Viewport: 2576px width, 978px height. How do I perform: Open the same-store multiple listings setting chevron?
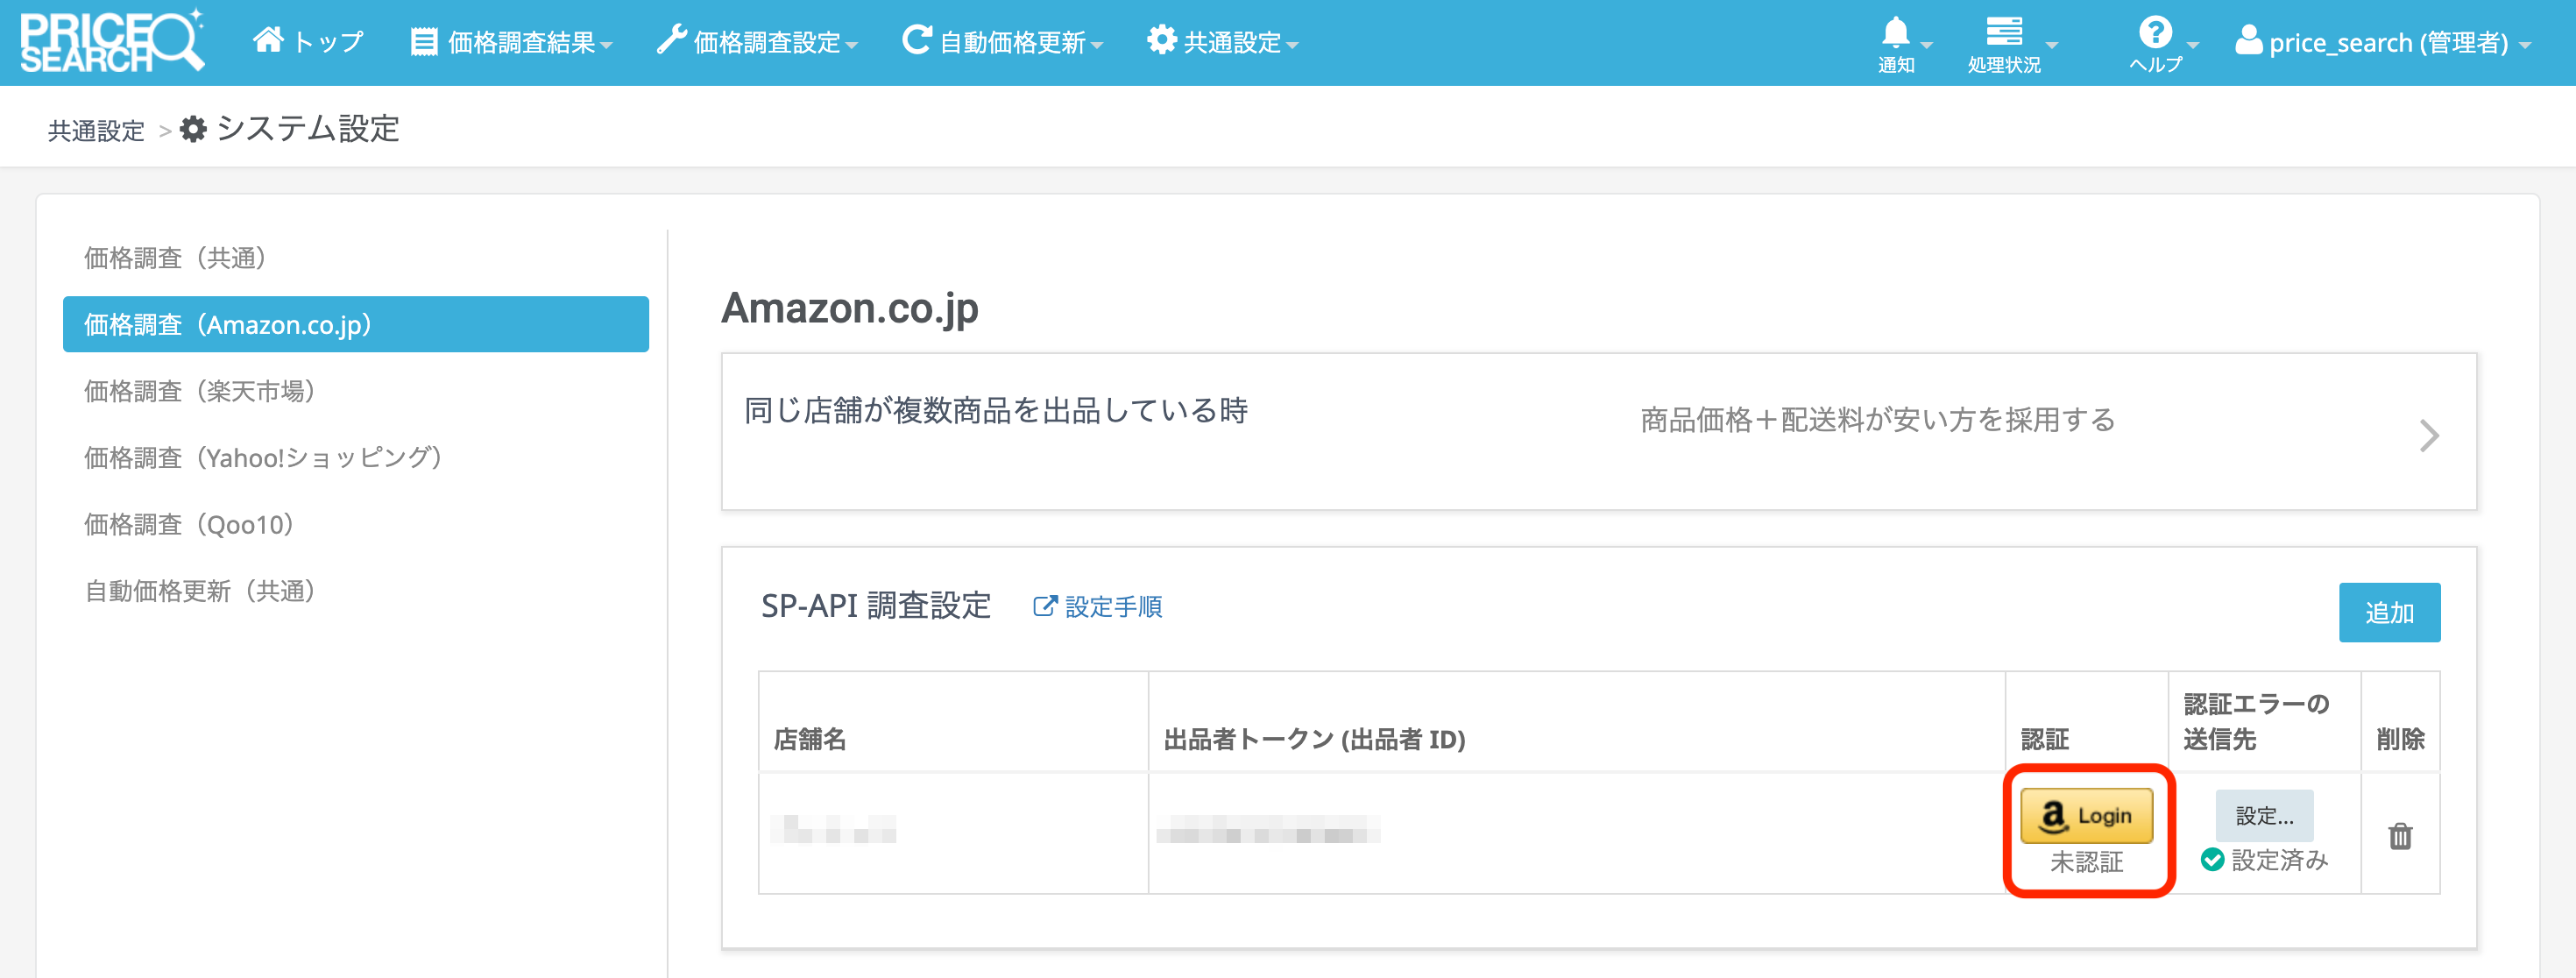(2429, 436)
